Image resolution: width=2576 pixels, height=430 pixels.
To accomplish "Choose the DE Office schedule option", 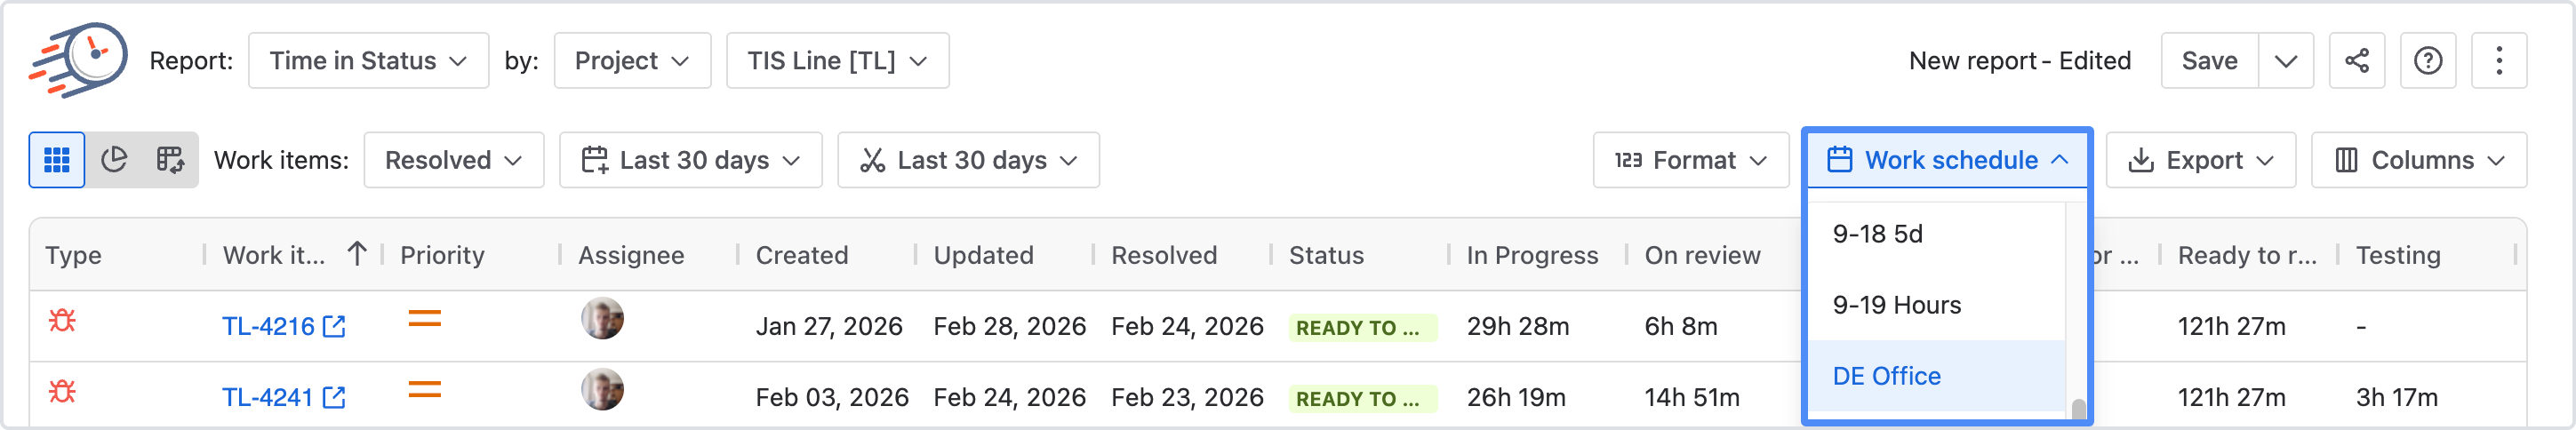I will click(1886, 376).
